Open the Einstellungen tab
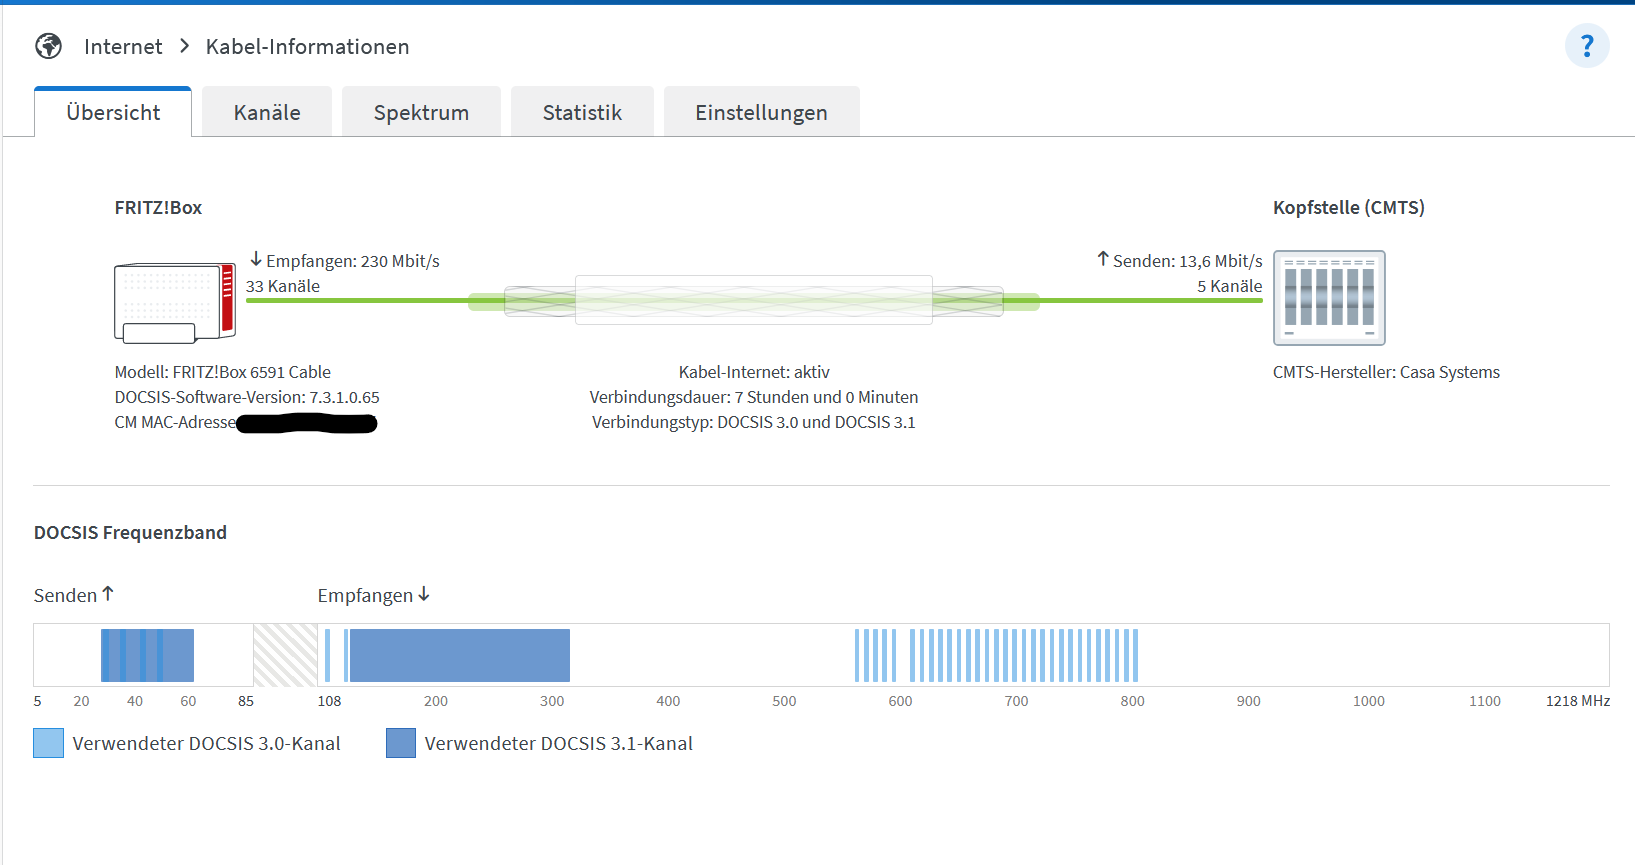This screenshot has width=1635, height=865. point(761,112)
